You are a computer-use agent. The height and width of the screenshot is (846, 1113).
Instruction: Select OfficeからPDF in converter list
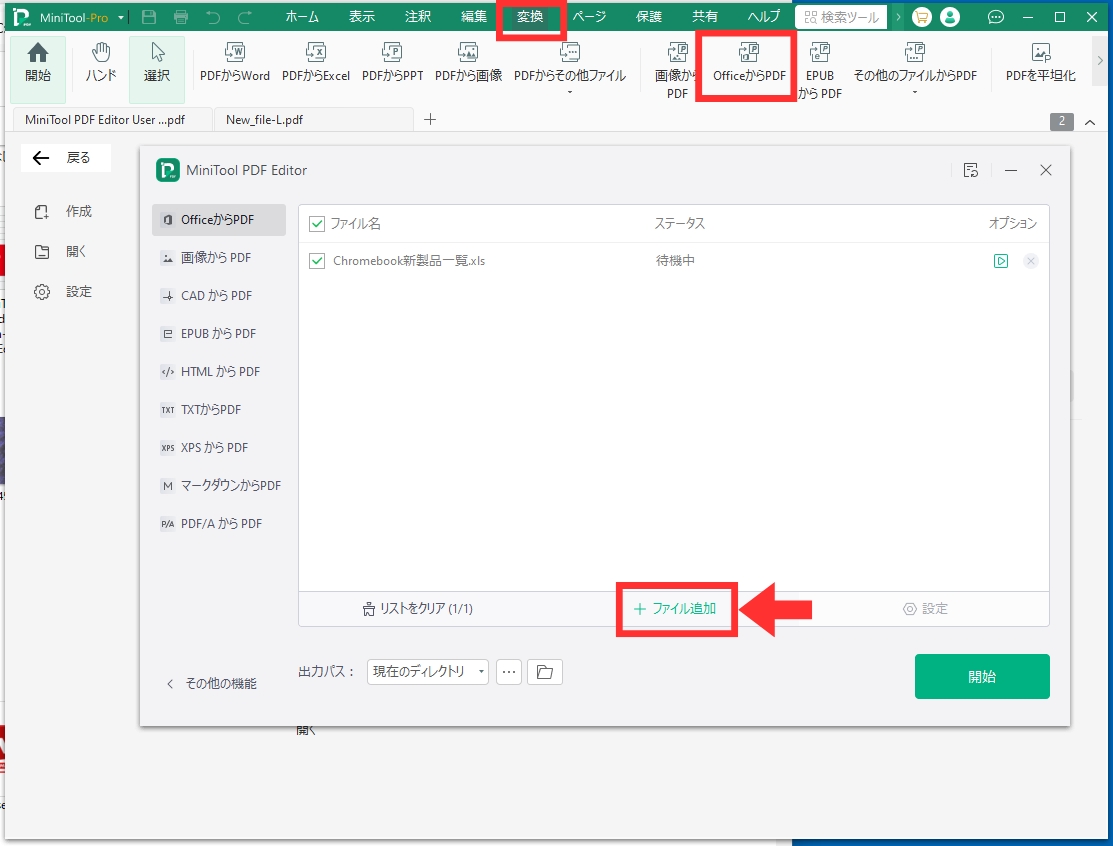point(219,220)
